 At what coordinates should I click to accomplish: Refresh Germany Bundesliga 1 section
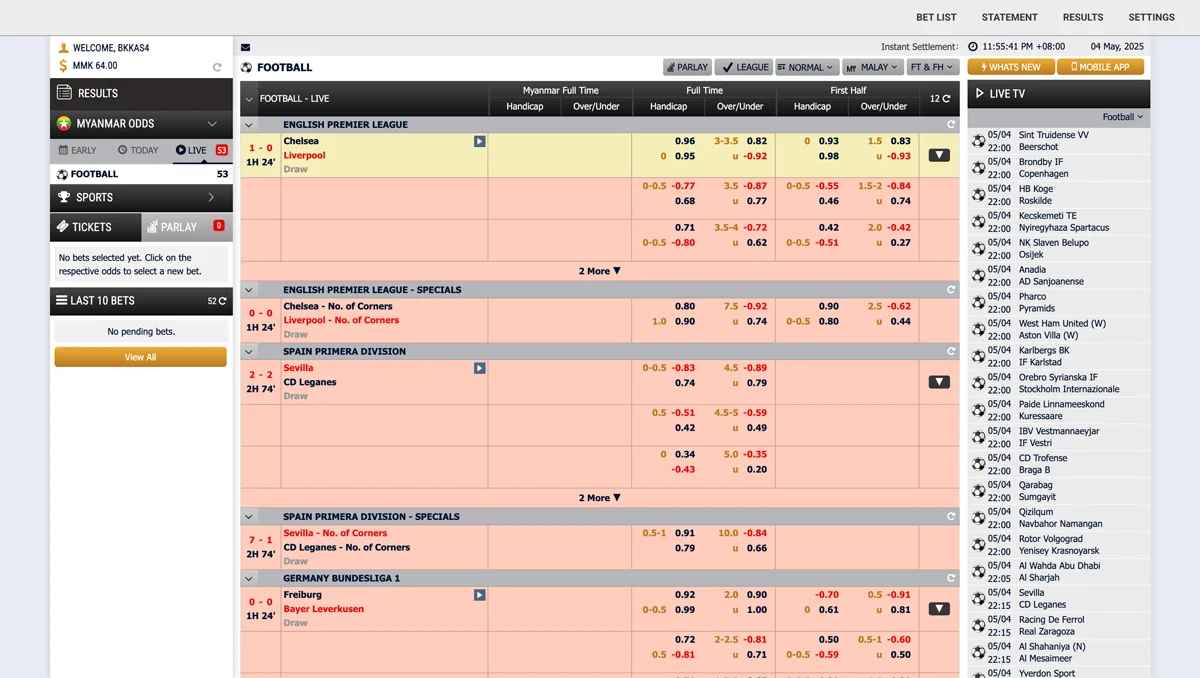click(951, 579)
